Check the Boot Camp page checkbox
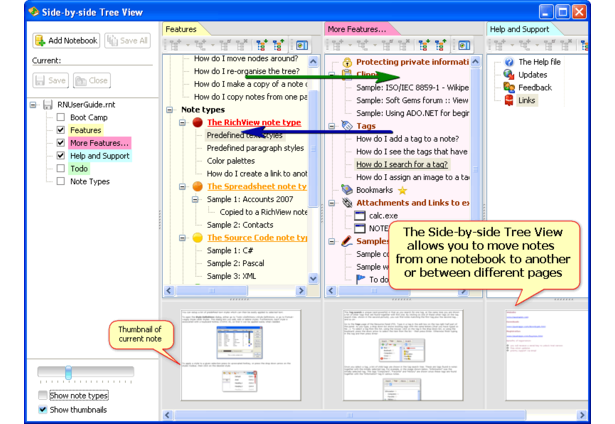This screenshot has width=615, height=424. pyautogui.click(x=61, y=117)
